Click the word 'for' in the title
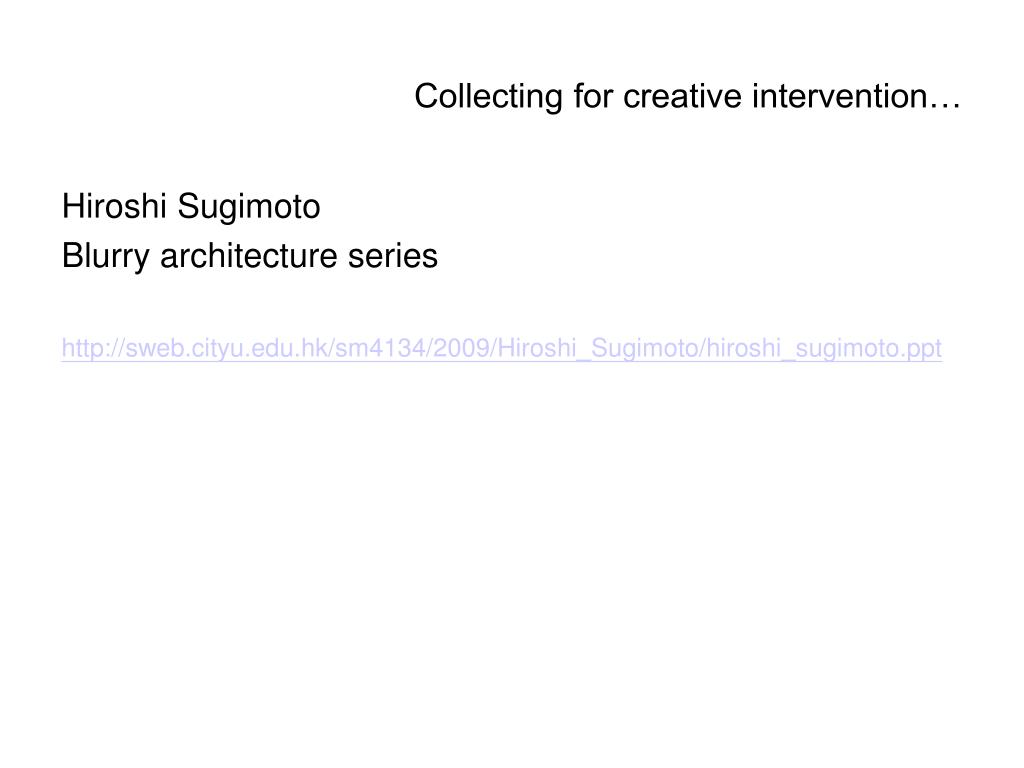This screenshot has width=1024, height=768. point(593,97)
